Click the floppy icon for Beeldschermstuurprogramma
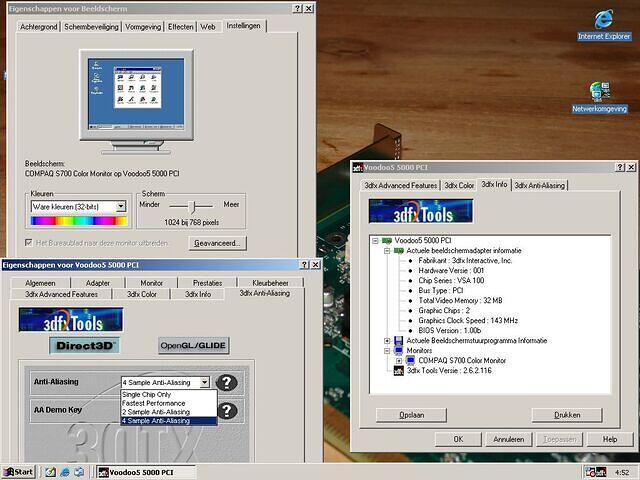Screen dimensions: 640x480 coord(399,340)
